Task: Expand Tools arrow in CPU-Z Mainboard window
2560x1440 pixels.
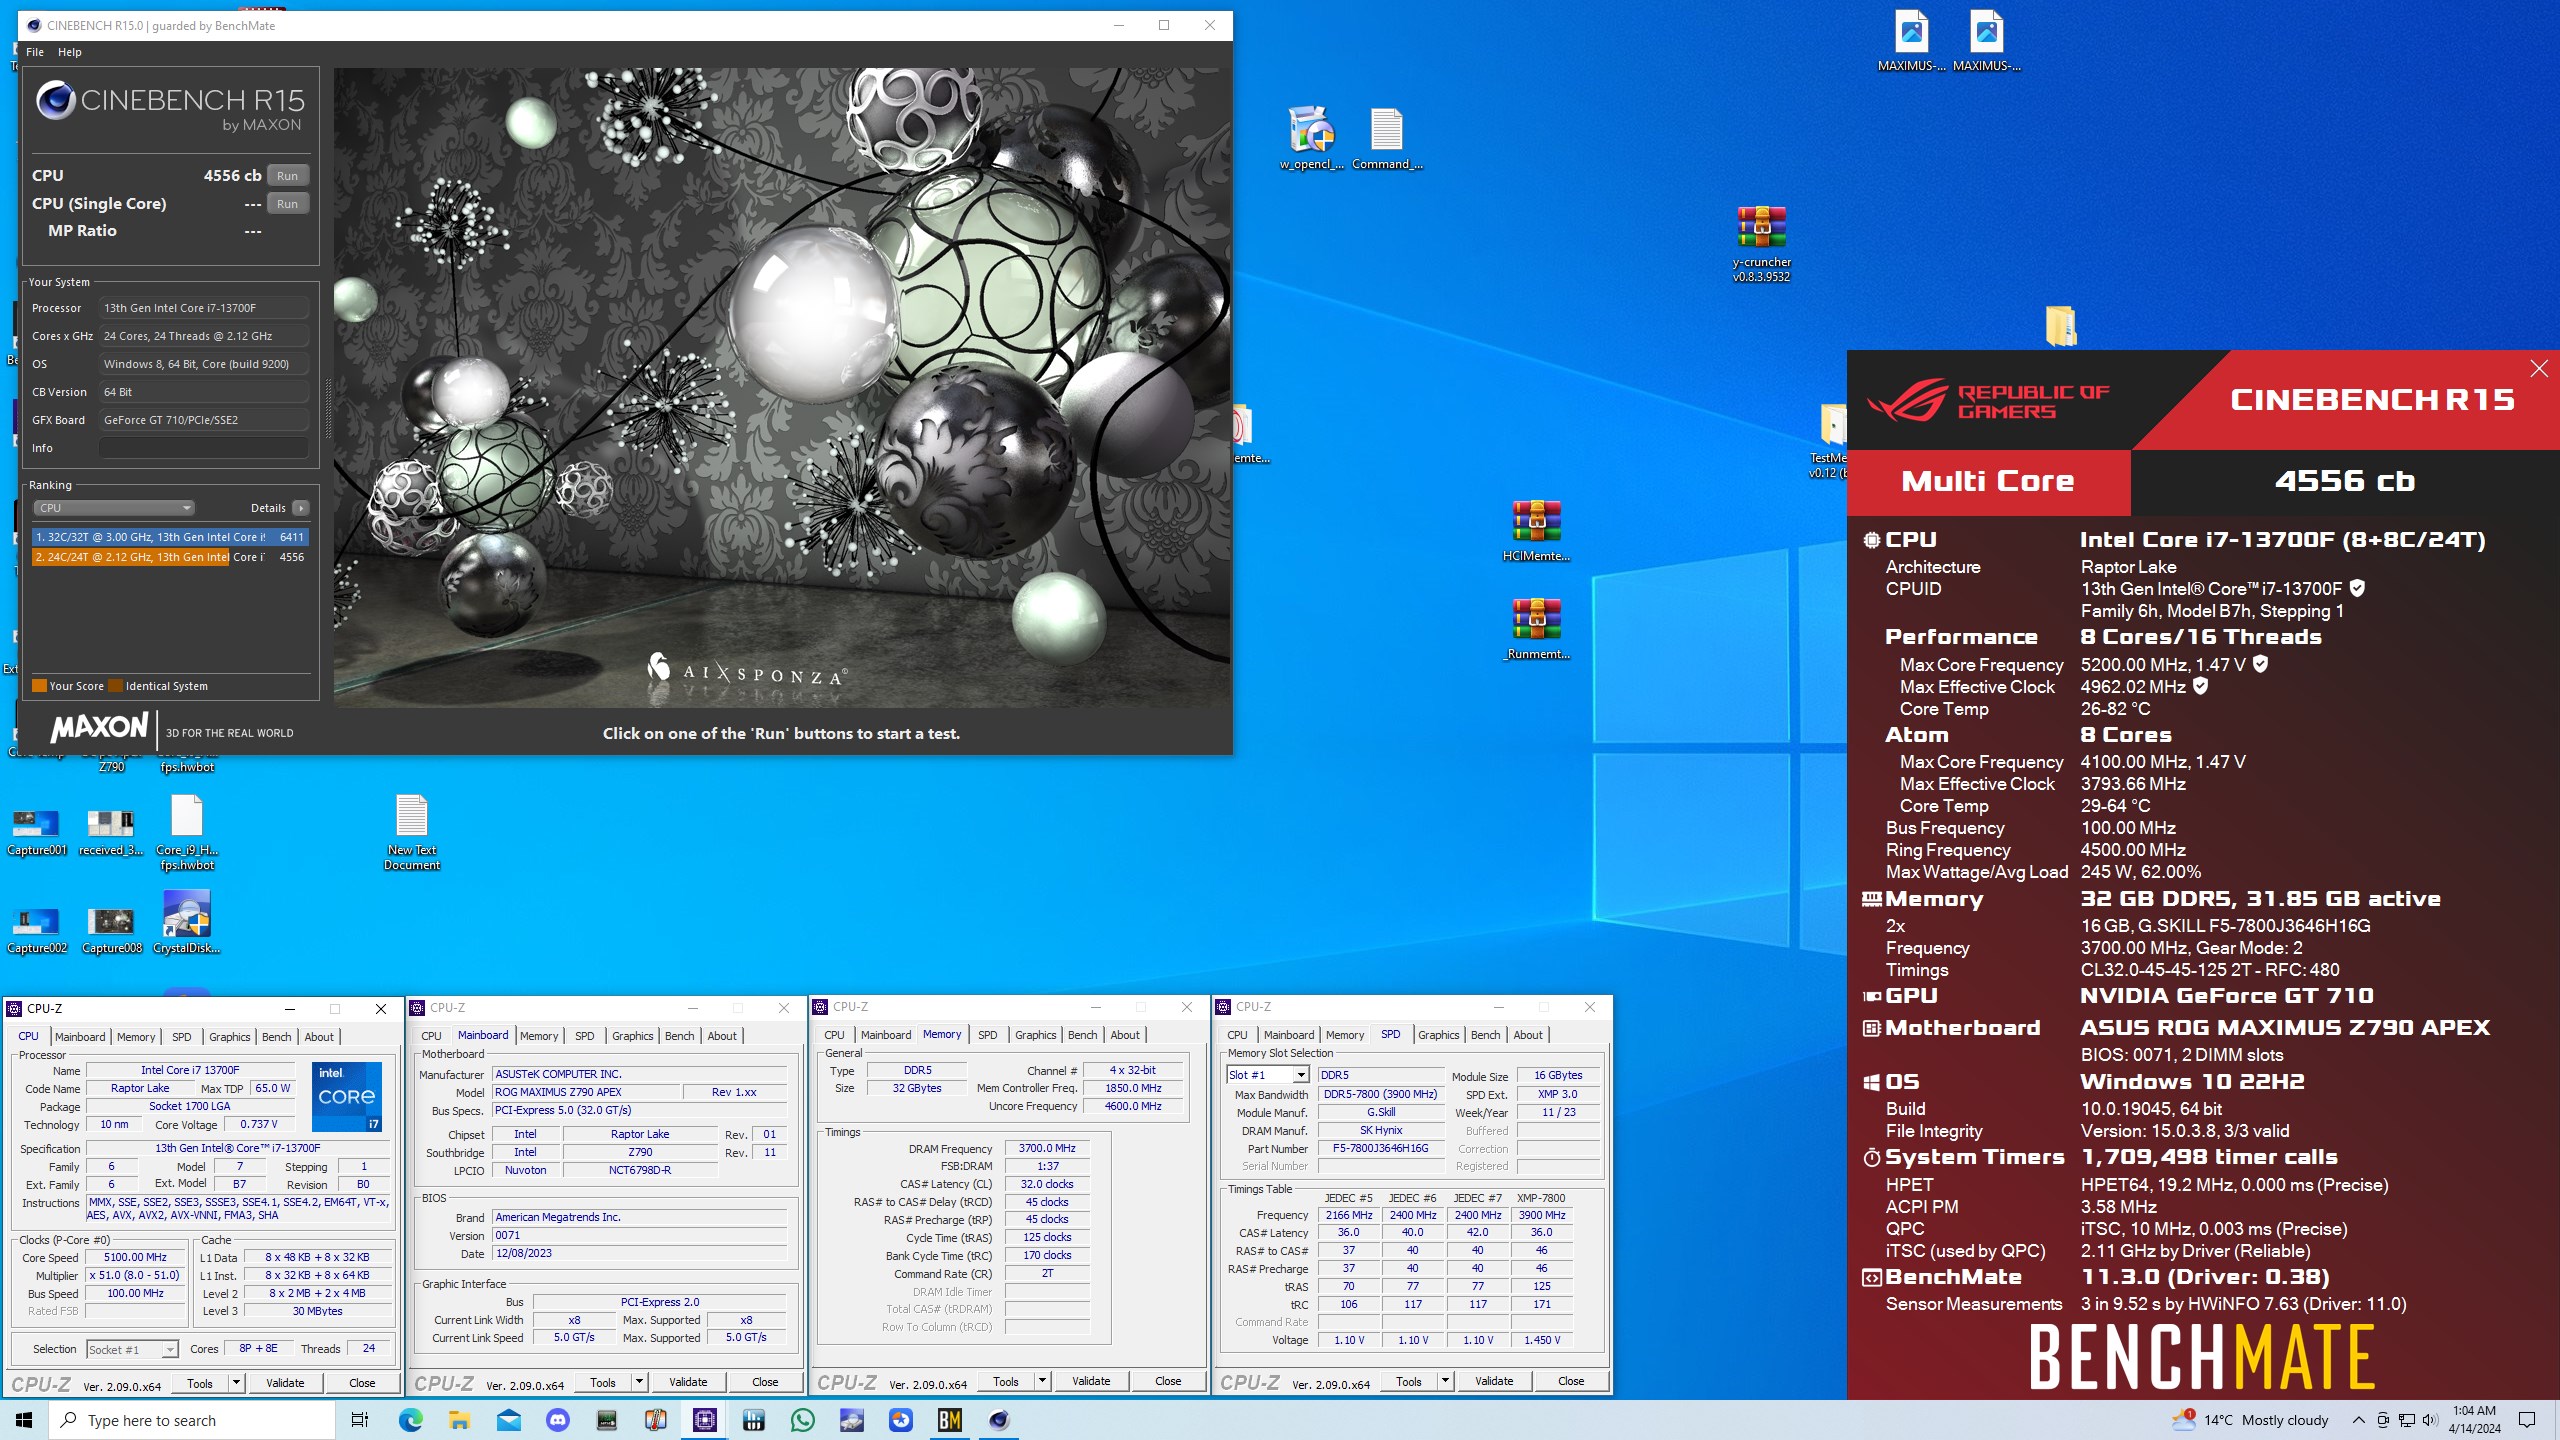Action: tap(640, 1382)
